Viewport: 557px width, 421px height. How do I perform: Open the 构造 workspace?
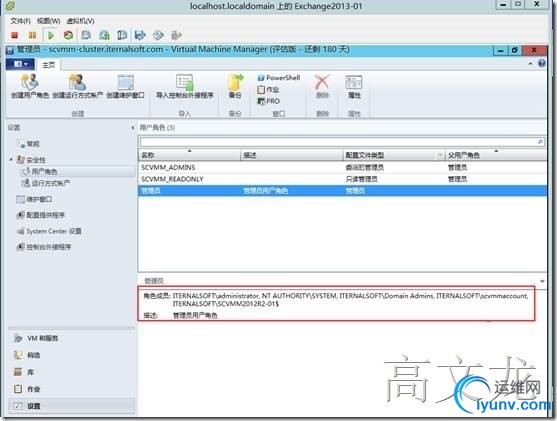tap(71, 355)
